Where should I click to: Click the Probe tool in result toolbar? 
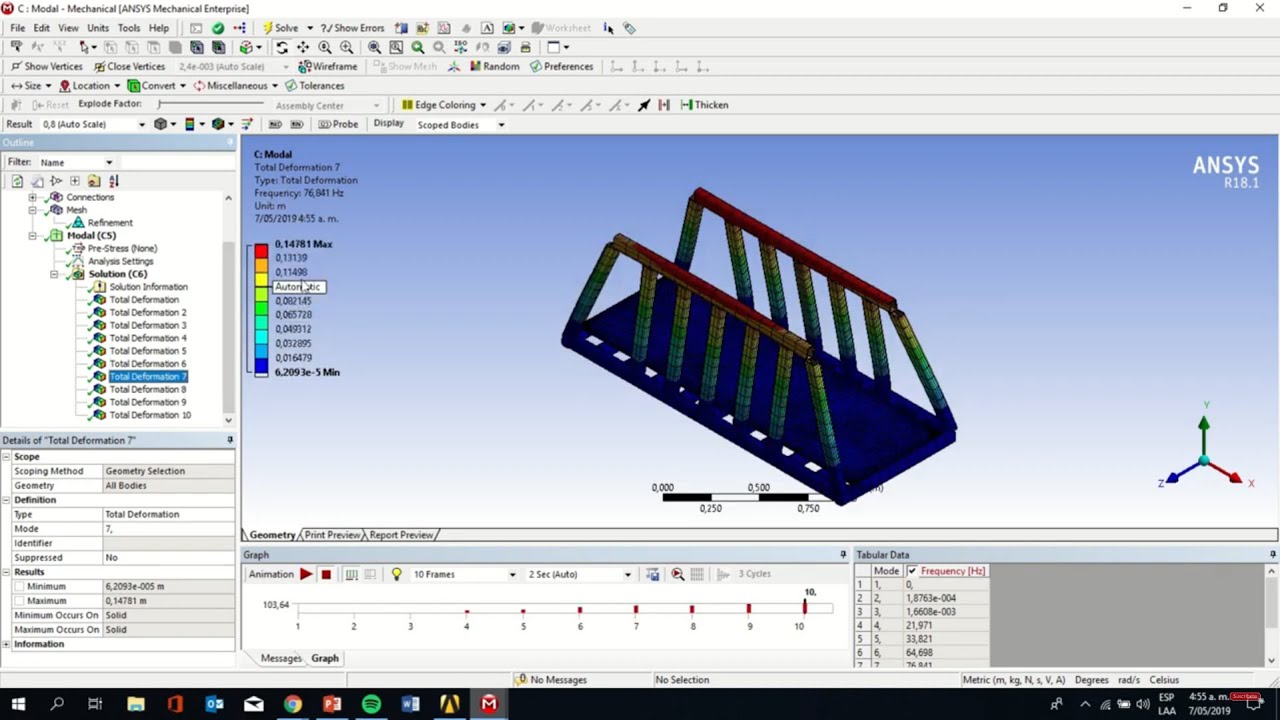(337, 124)
